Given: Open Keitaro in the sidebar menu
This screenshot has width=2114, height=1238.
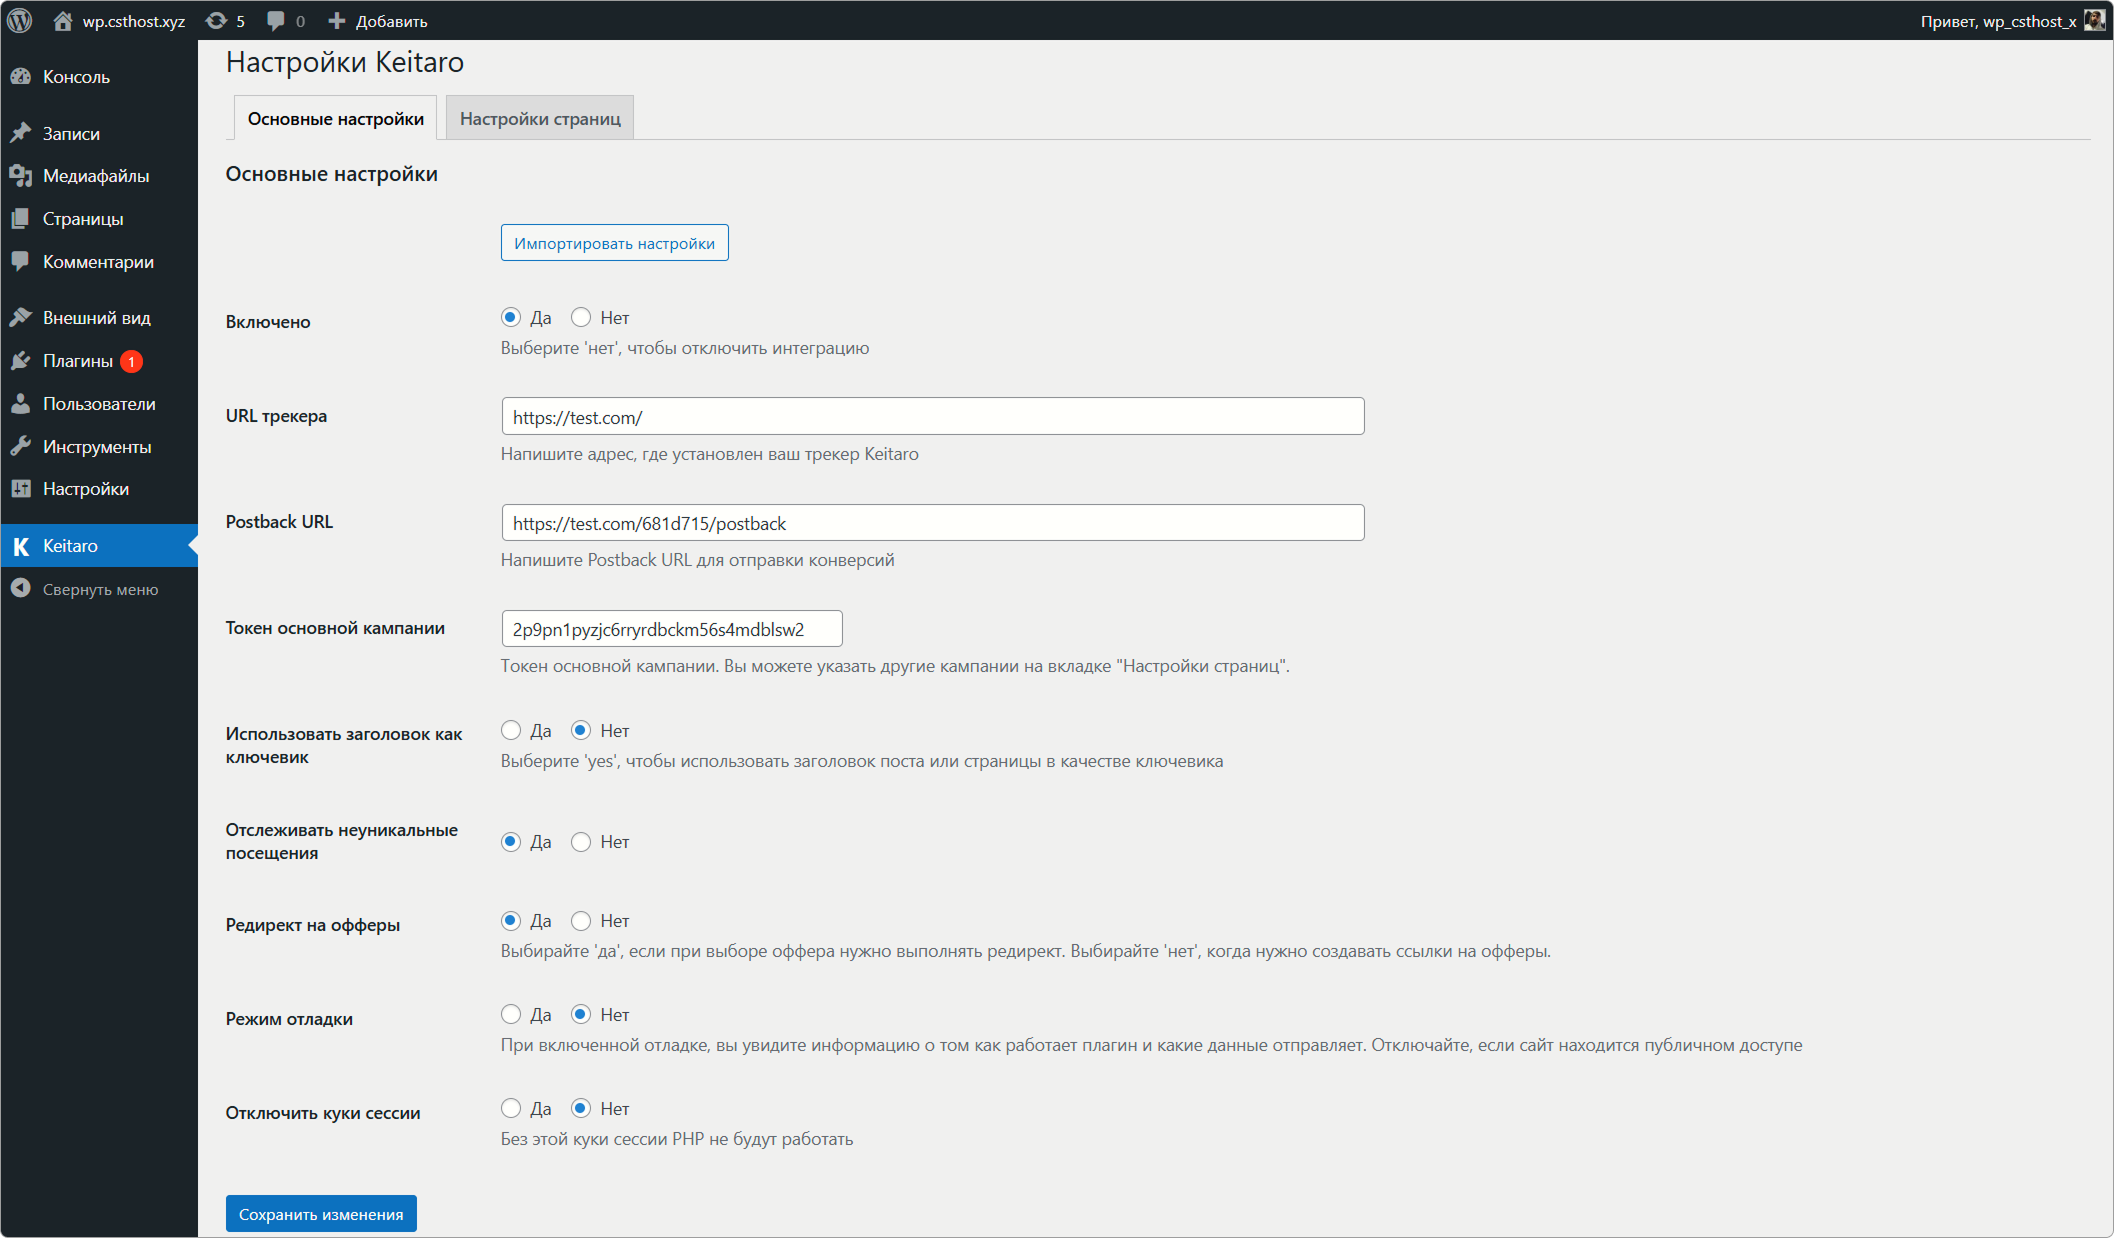Looking at the screenshot, I should [x=99, y=546].
